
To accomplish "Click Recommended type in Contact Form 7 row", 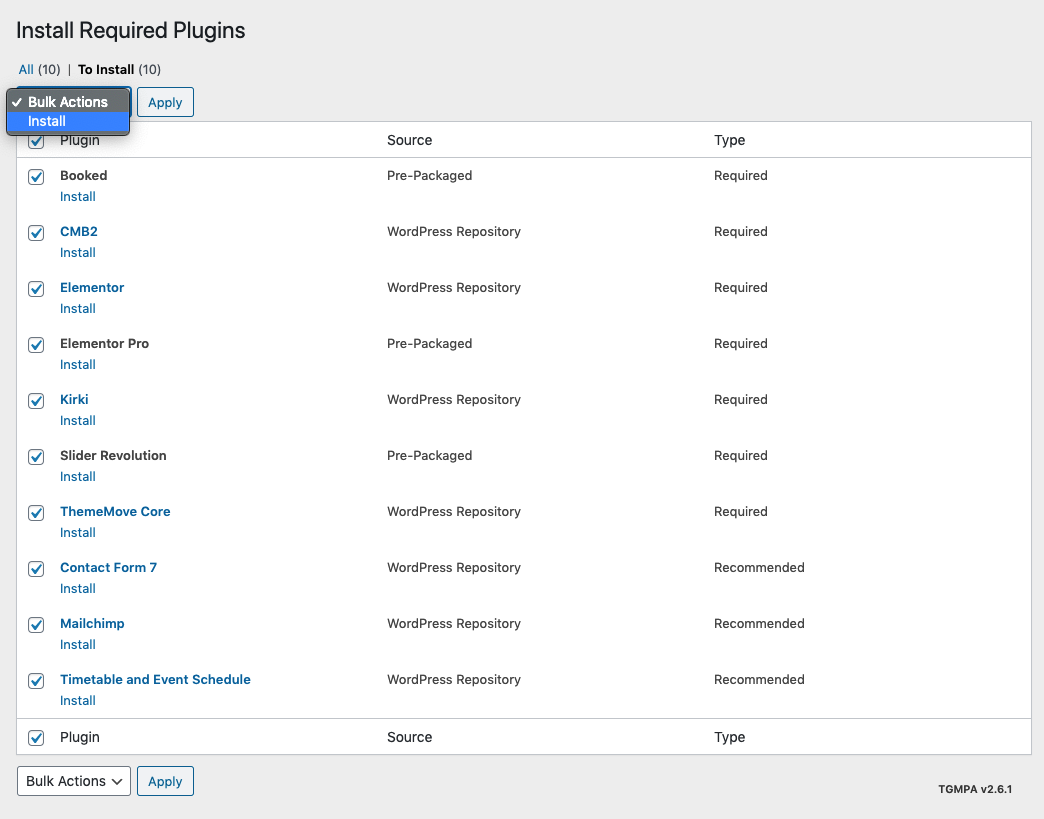I will pyautogui.click(x=759, y=567).
